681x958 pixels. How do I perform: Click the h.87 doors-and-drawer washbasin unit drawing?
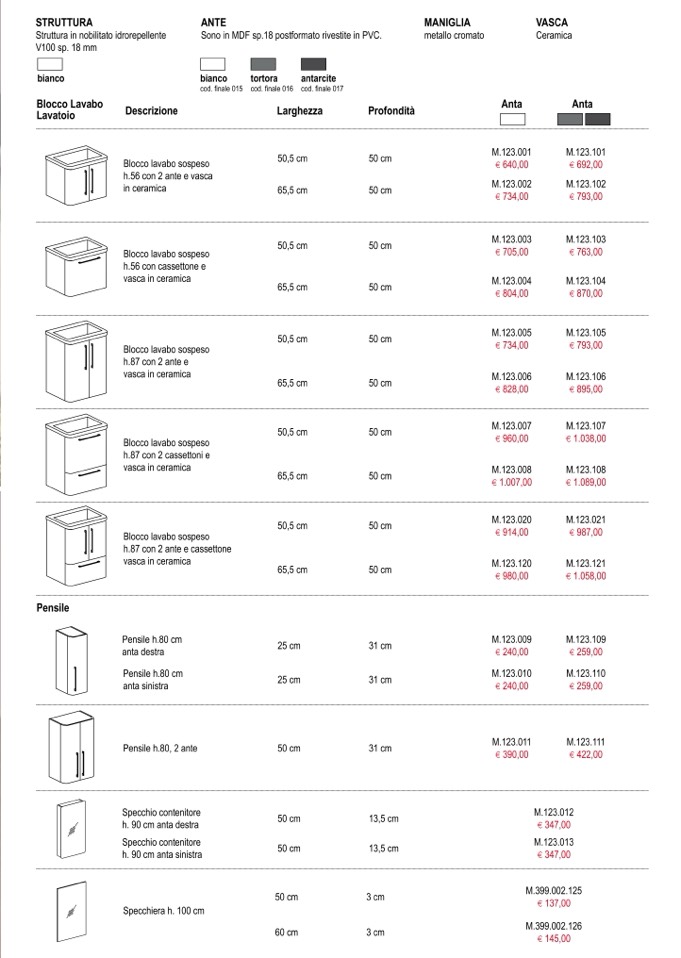click(x=76, y=547)
